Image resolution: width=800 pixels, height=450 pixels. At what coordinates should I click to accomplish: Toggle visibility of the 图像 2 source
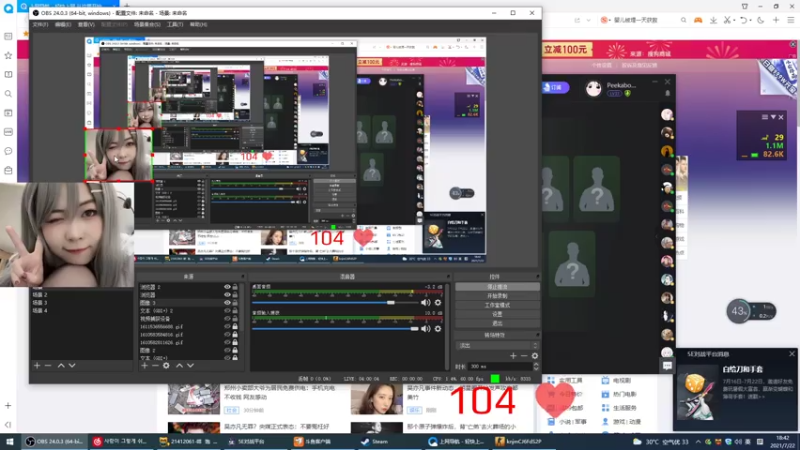click(227, 351)
